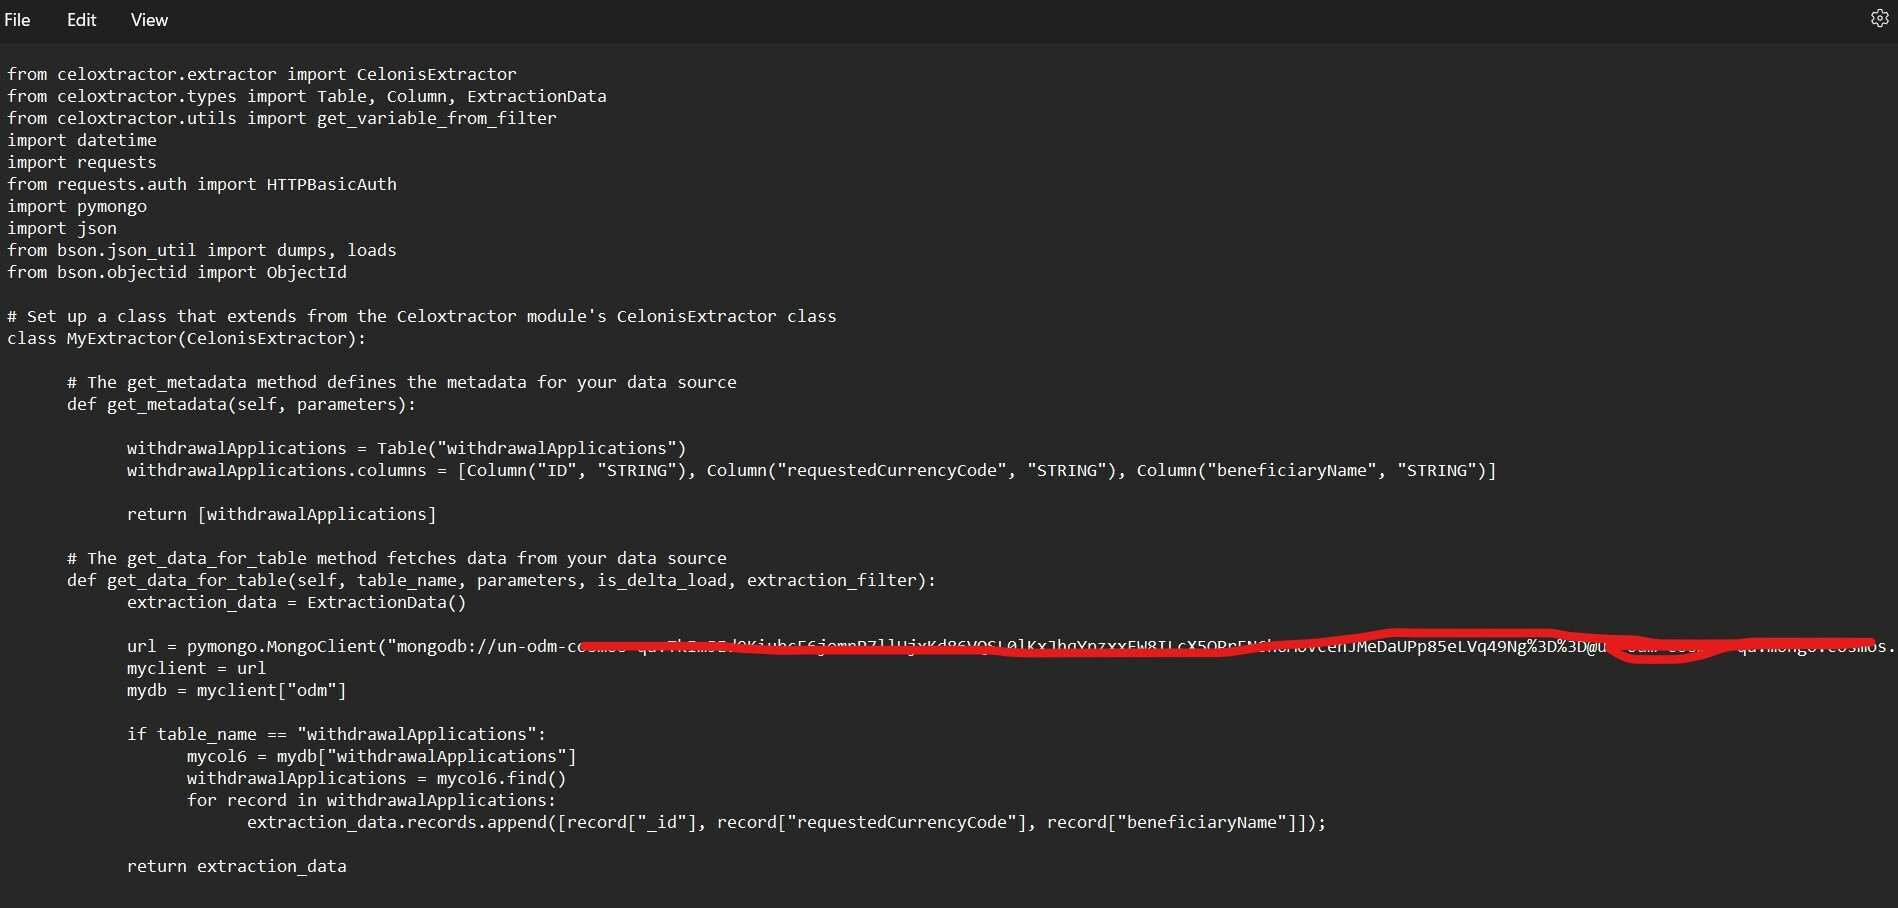Click 'from celoxtractor.extractor import CelonisExtractor' line
Screen dimensions: 1898x908
[262, 74]
